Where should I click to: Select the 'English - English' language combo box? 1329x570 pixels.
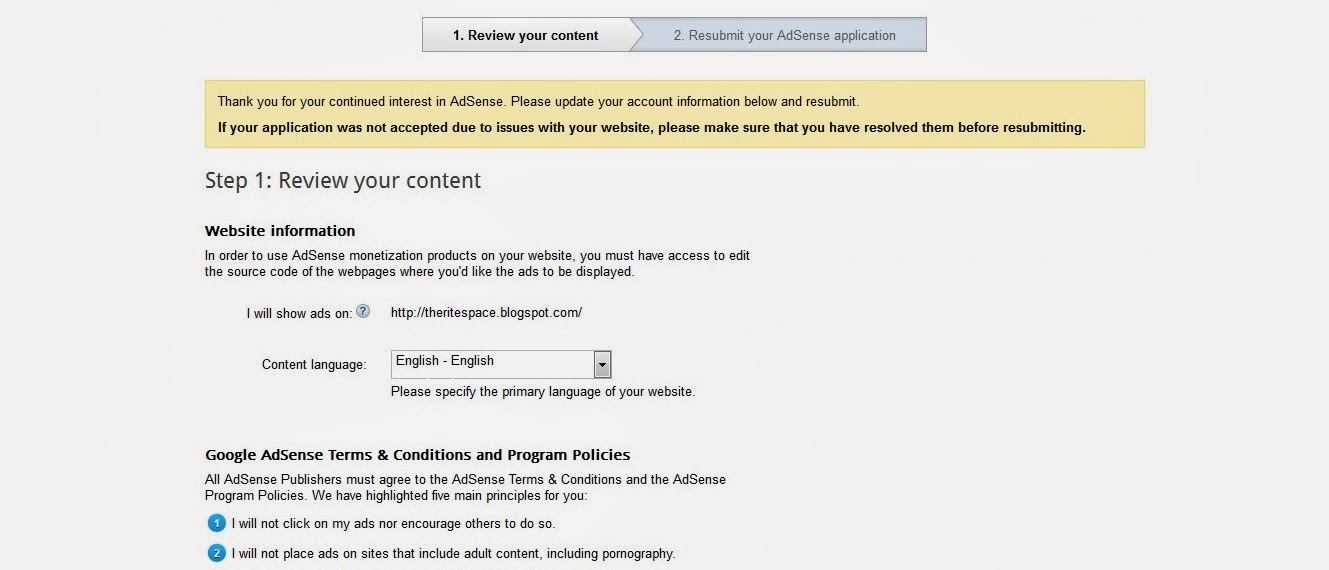[501, 363]
